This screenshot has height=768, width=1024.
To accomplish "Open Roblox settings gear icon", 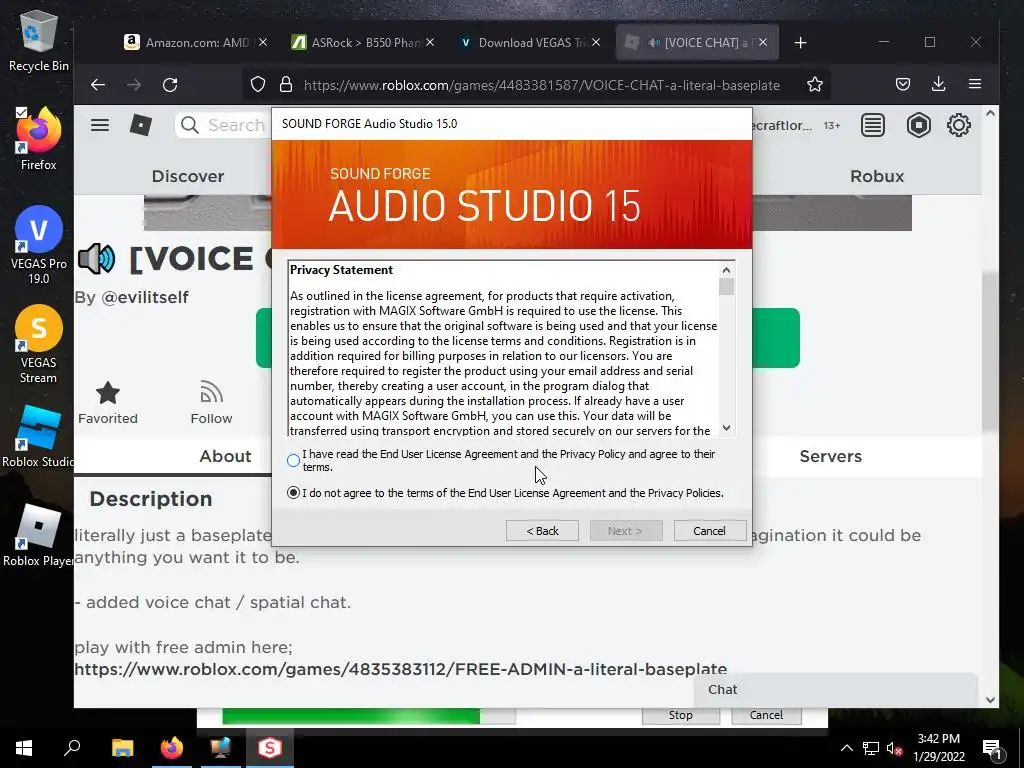I will click(959, 125).
